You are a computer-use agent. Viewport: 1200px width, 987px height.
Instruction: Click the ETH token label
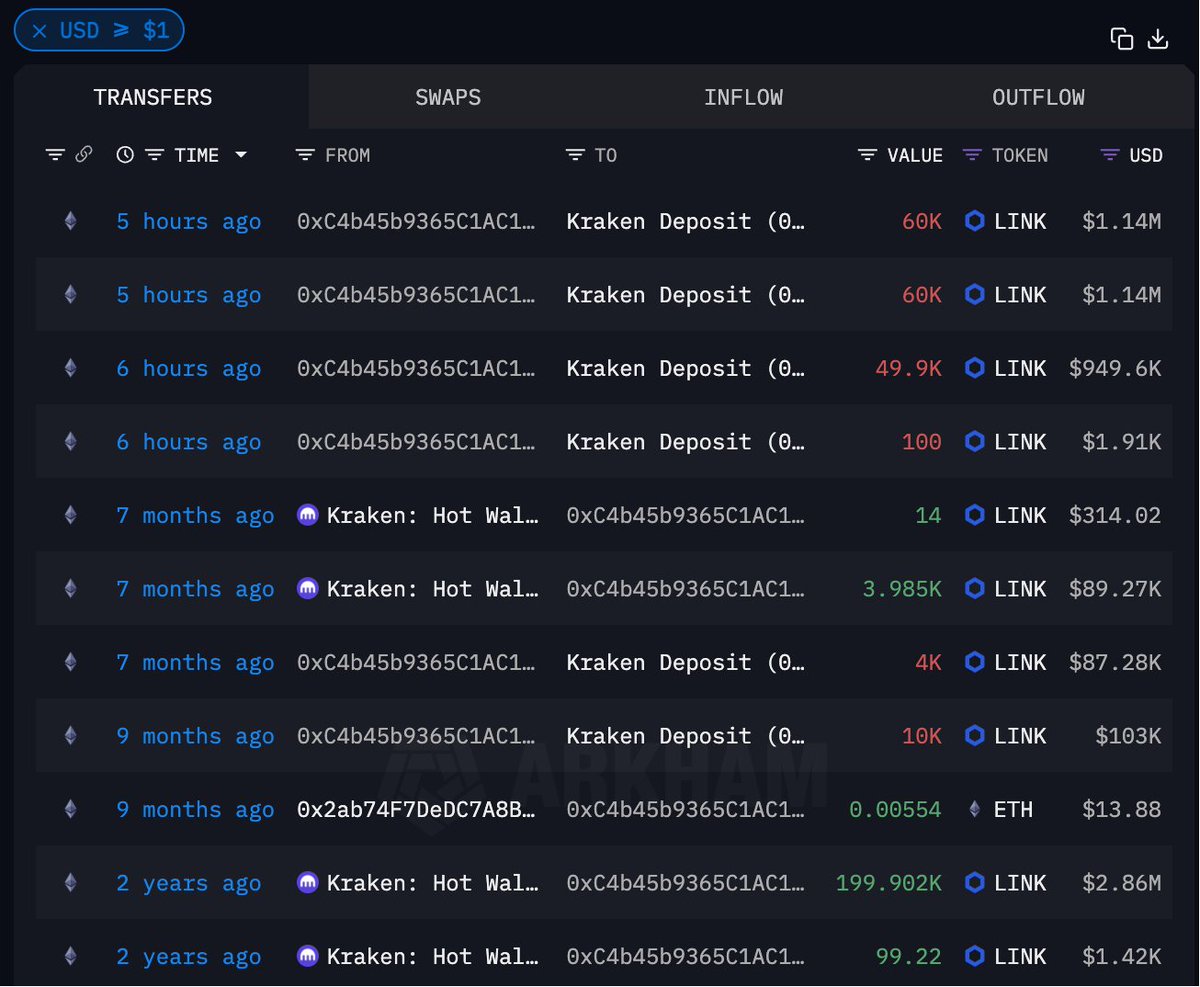click(x=1013, y=809)
